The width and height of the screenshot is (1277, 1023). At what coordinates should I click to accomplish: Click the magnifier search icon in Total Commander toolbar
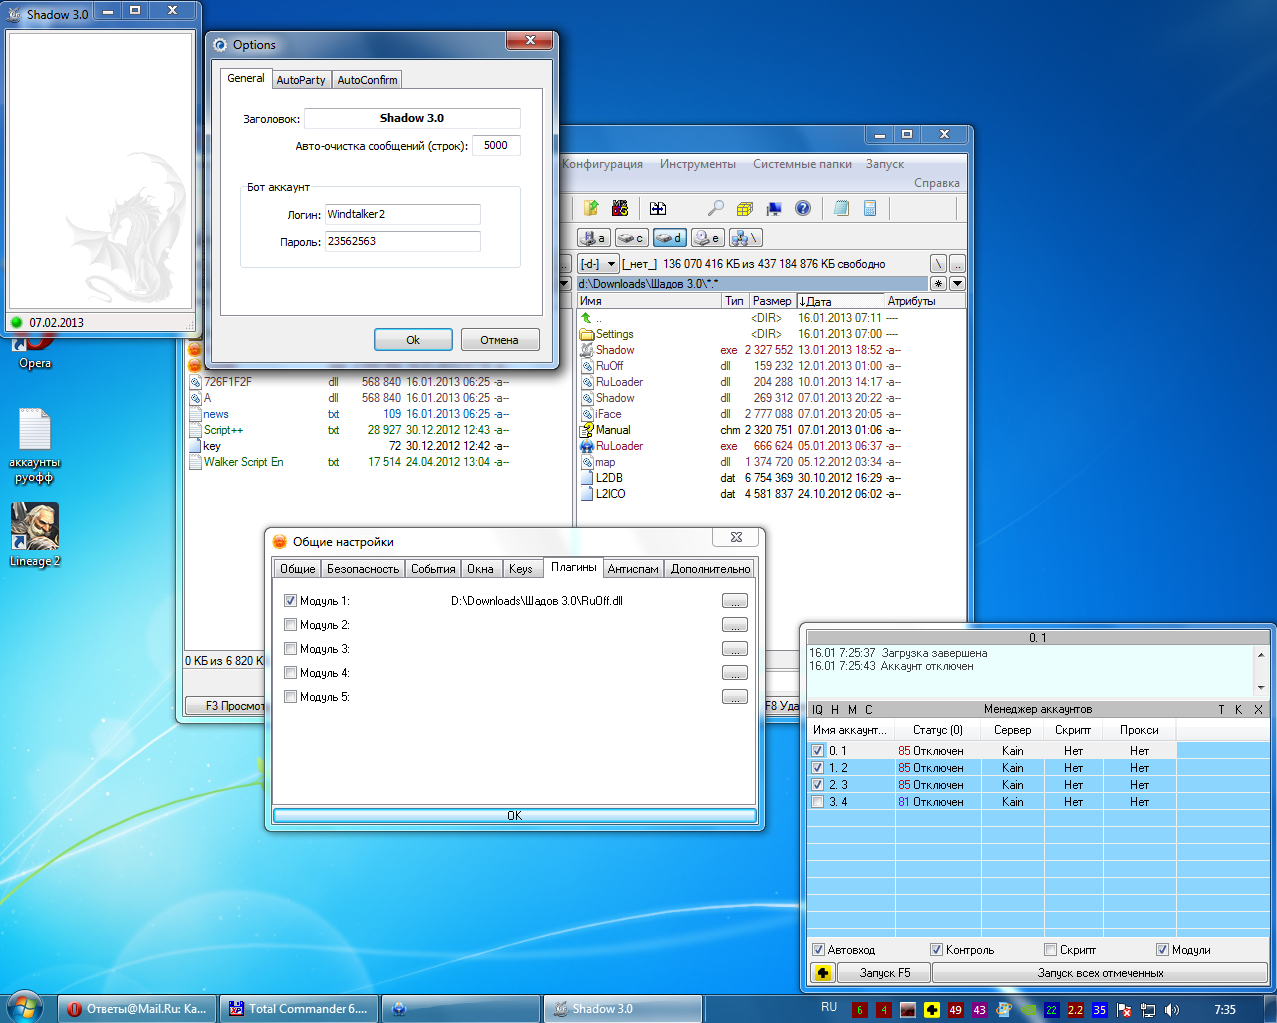click(x=715, y=208)
